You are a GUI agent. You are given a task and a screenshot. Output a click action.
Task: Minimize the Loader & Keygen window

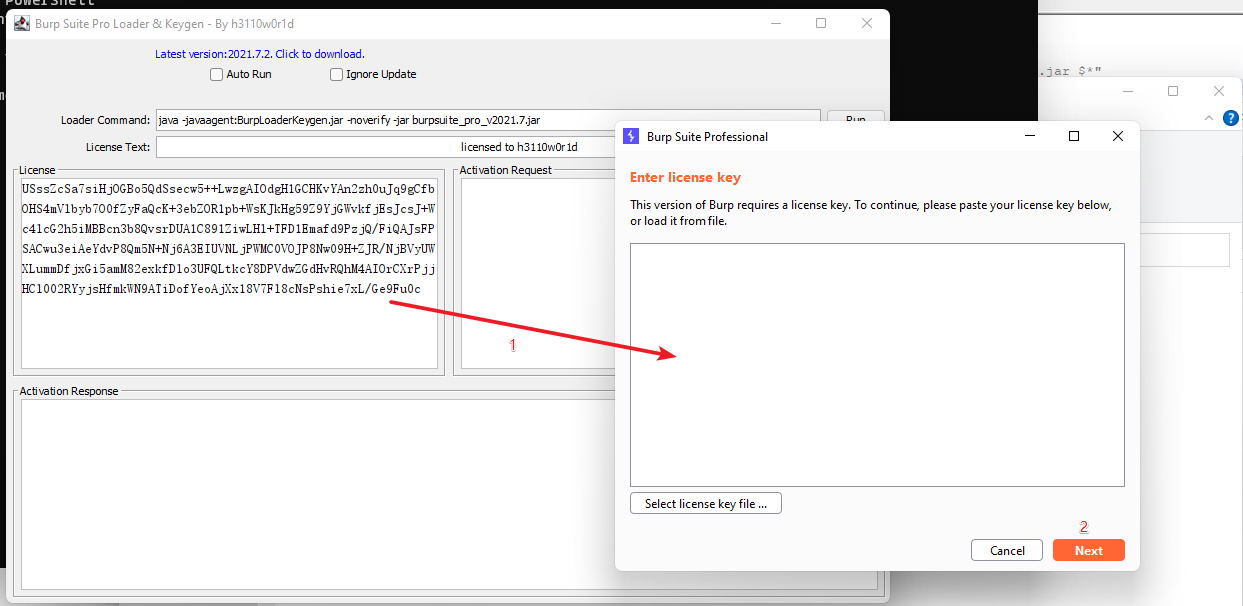tap(775, 24)
